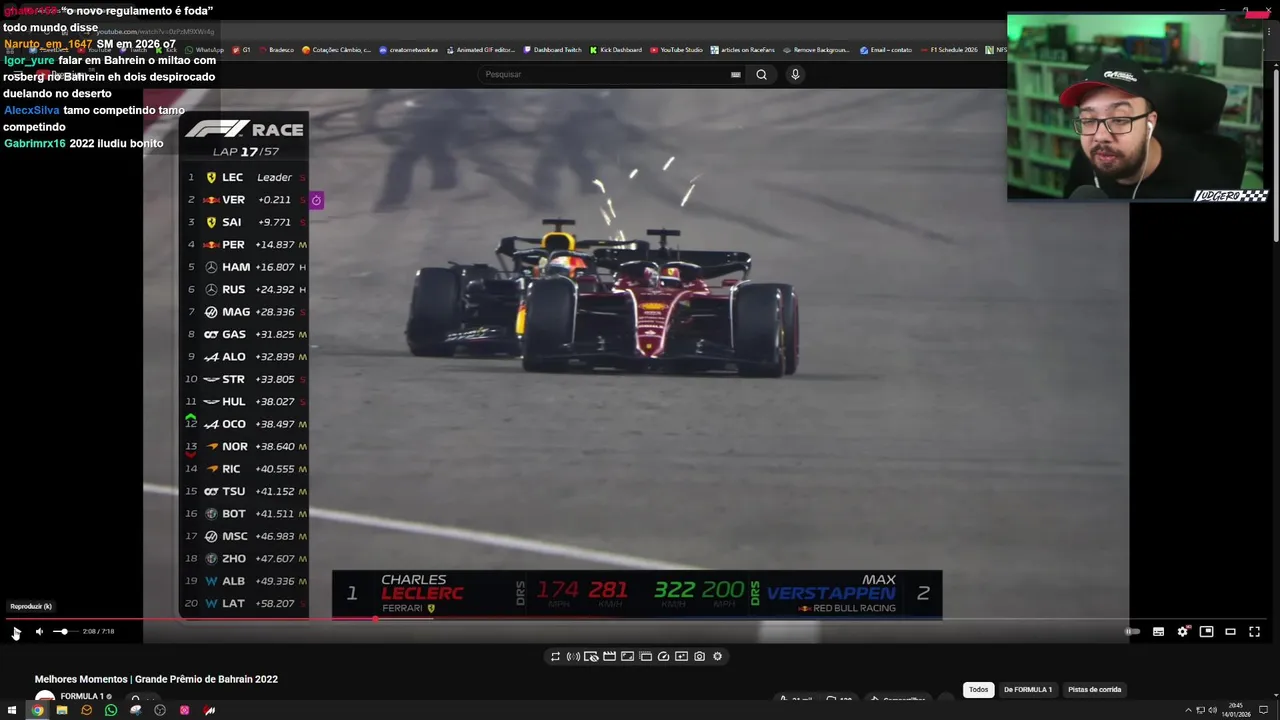Click the magnifying glass search button

pyautogui.click(x=761, y=74)
